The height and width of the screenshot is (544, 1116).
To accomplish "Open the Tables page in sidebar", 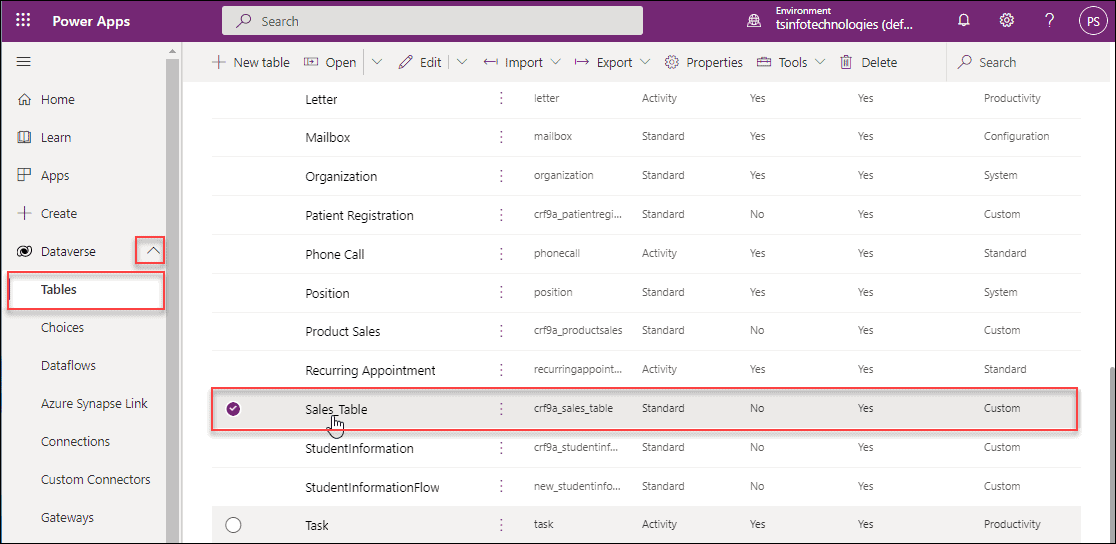I will 86,290.
